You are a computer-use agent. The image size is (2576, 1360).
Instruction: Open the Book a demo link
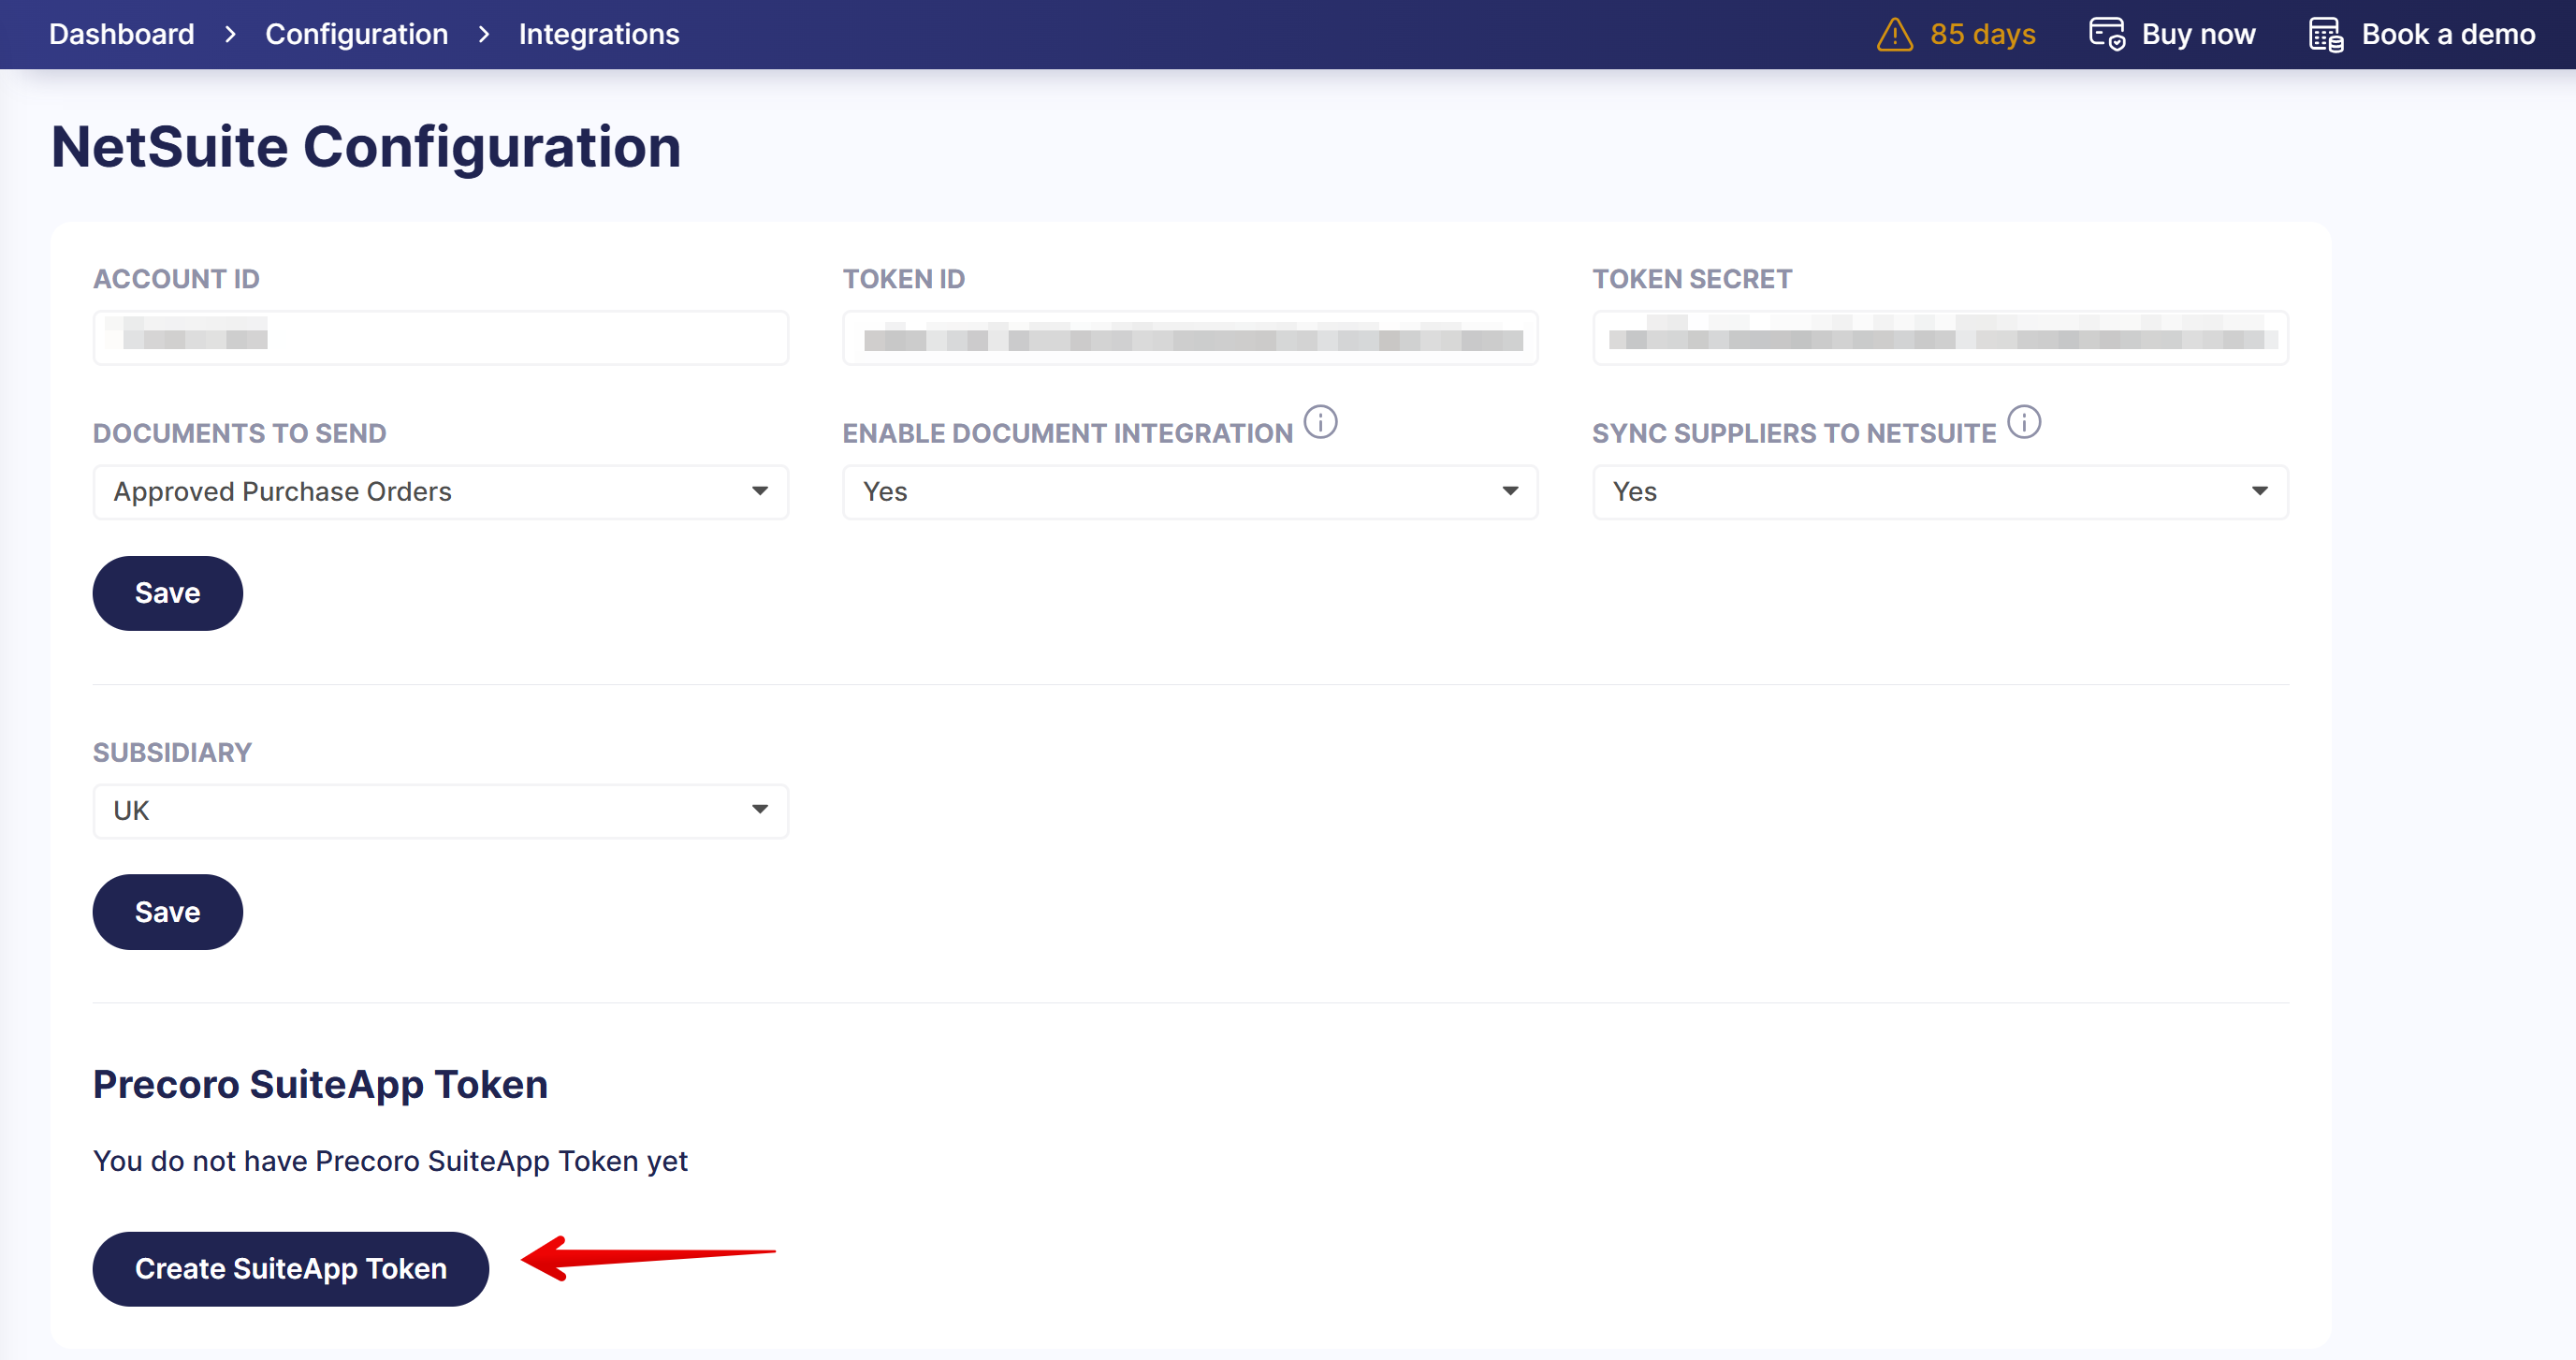(x=2448, y=34)
